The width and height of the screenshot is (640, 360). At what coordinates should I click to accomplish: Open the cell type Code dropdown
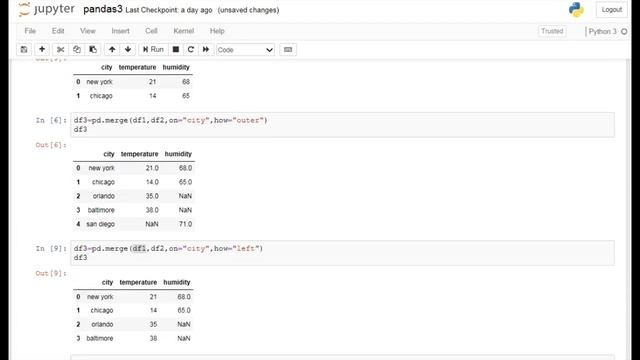coord(245,50)
